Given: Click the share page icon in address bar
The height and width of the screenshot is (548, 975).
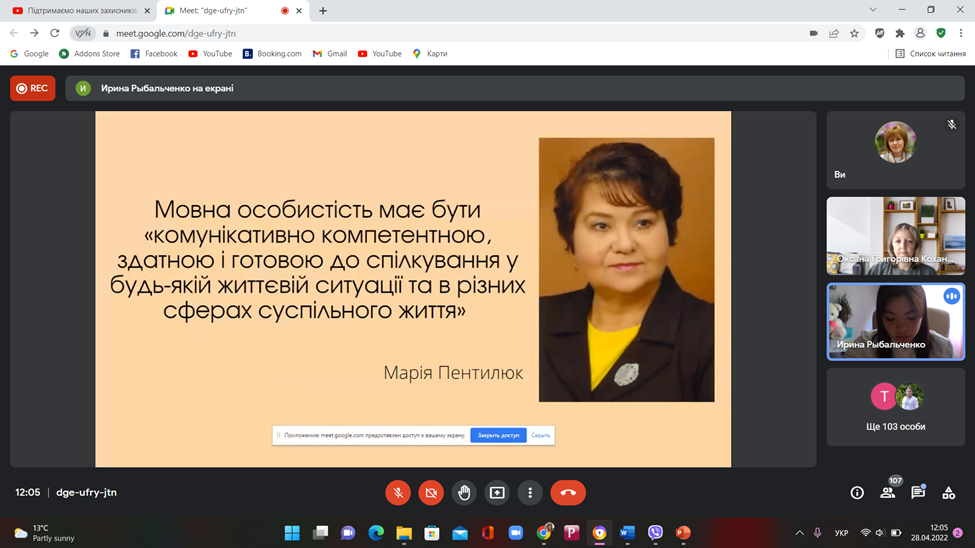Looking at the screenshot, I should 834,34.
